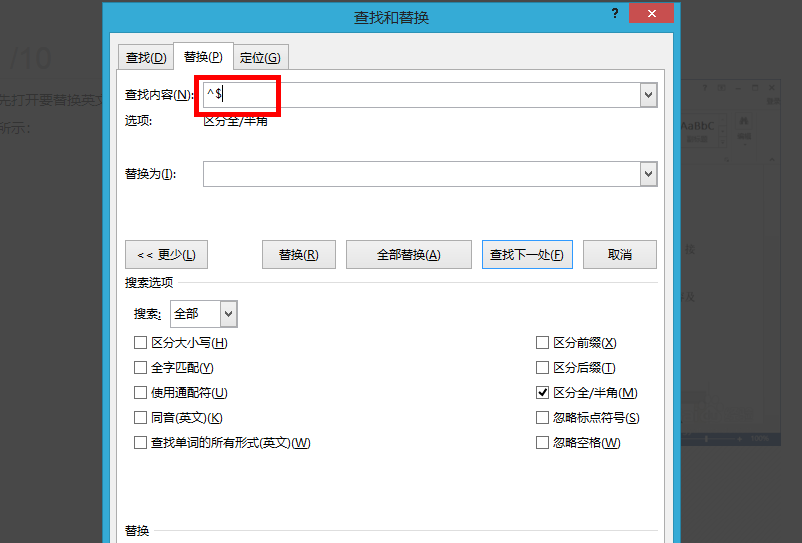Click the 替换(R) button

299,255
